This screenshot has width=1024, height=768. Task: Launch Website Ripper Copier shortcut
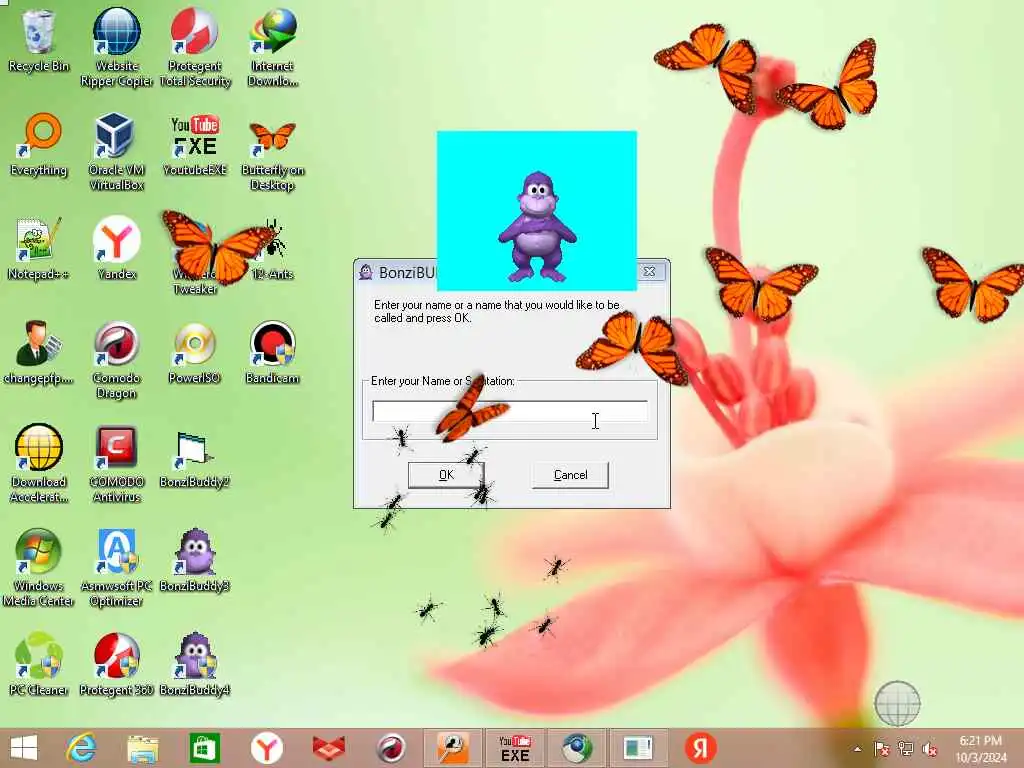coord(116,47)
